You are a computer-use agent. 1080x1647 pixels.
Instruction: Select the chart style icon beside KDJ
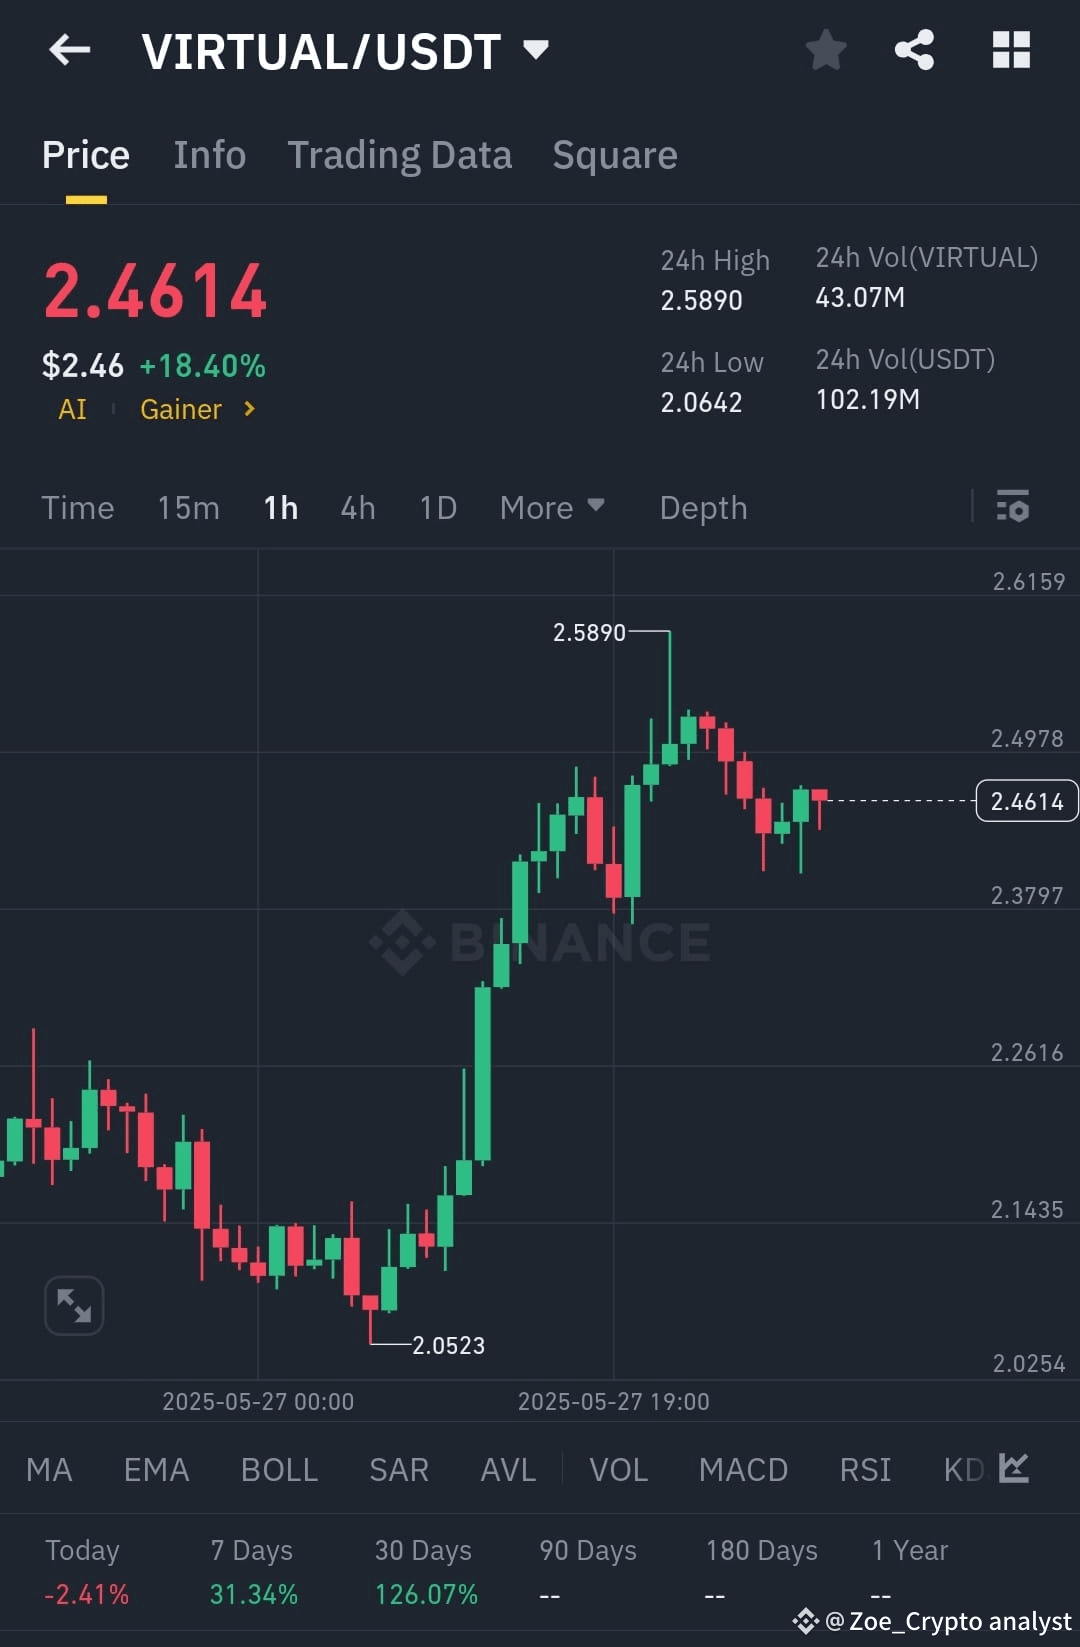1013,1469
